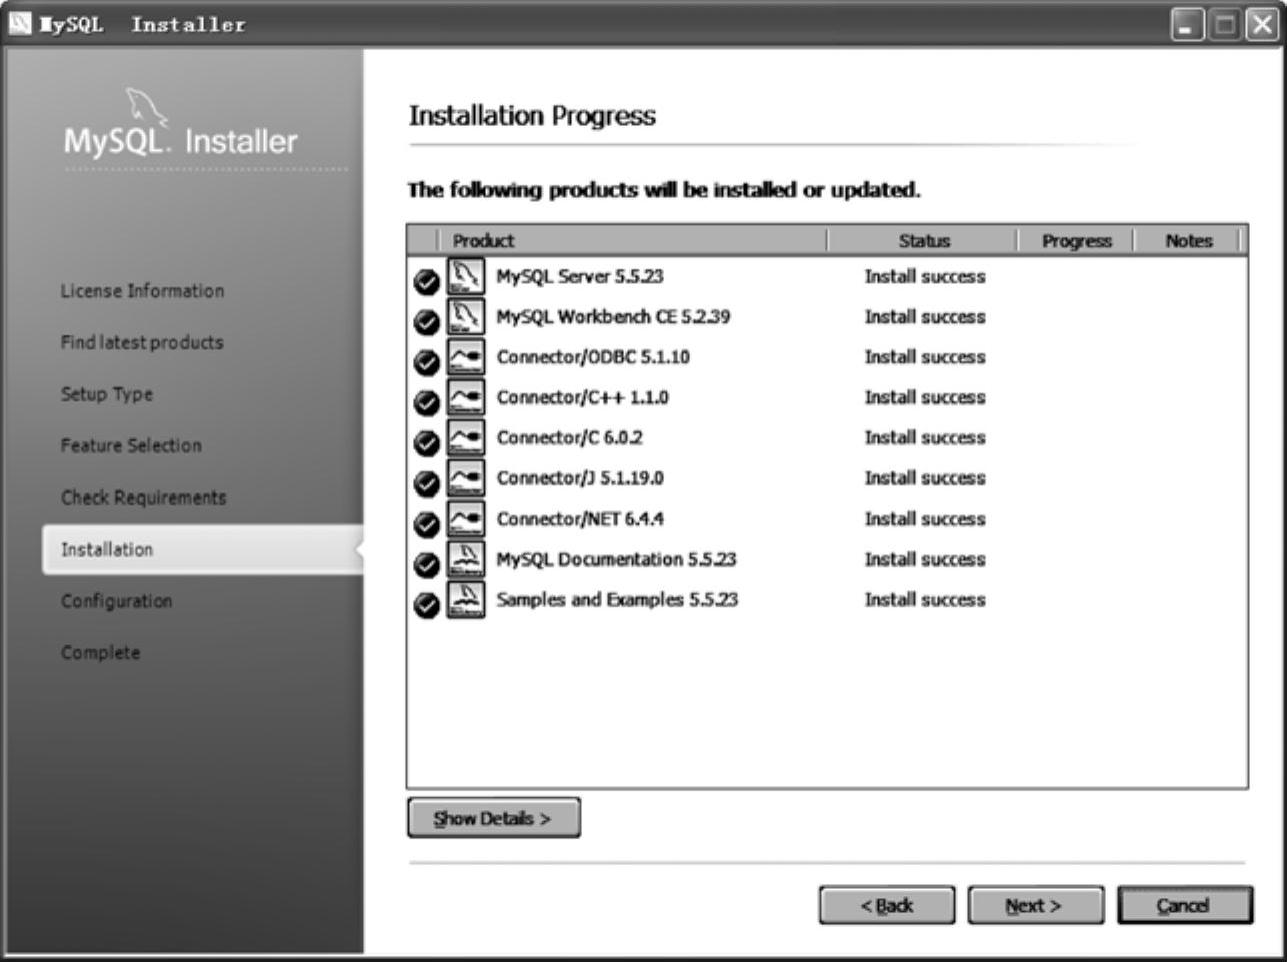Click the Connector/J 5.1.19.0 product icon

(x=466, y=478)
